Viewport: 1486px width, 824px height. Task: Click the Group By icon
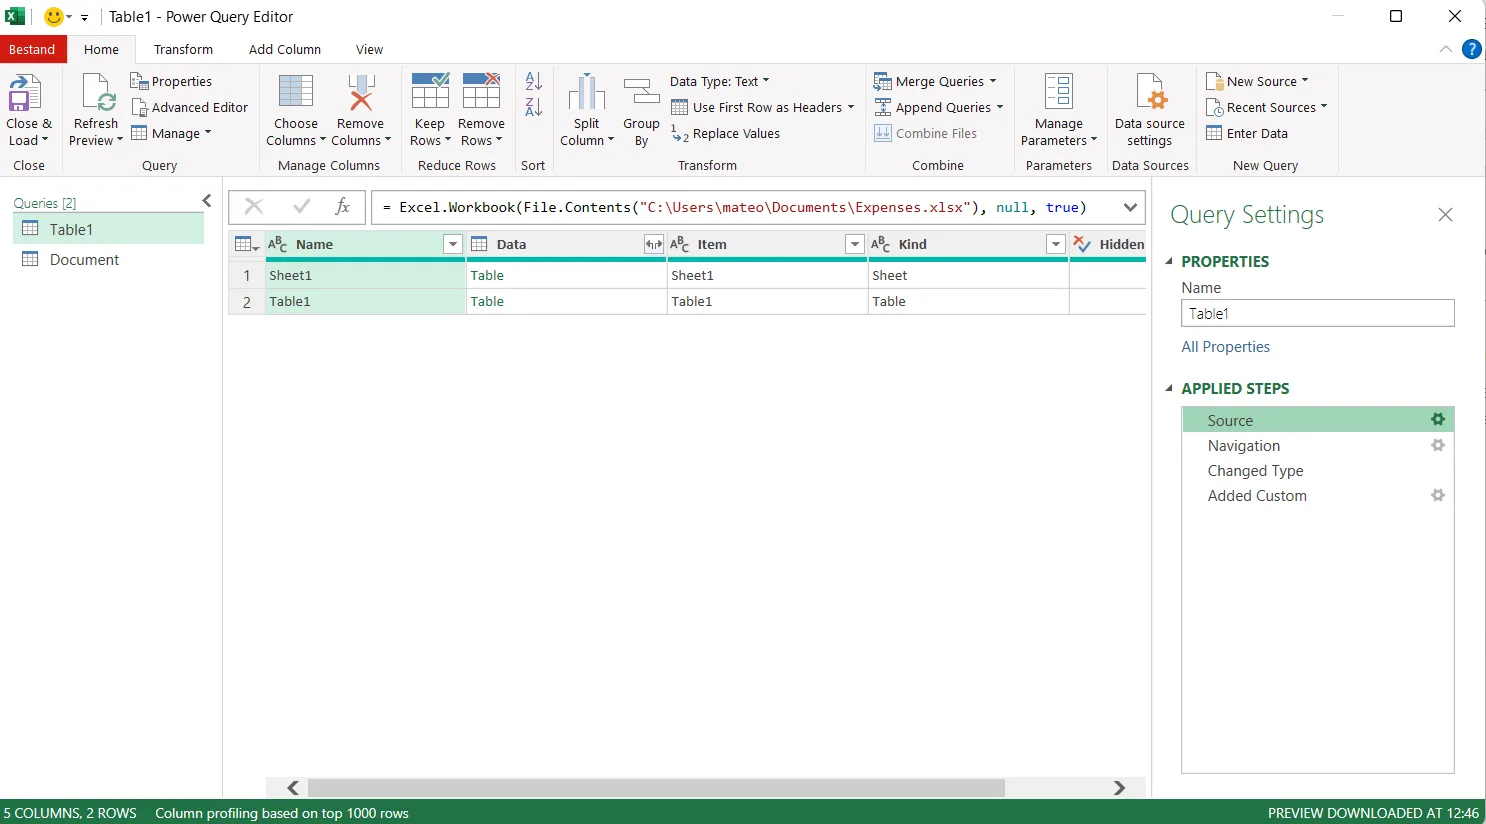(x=641, y=94)
